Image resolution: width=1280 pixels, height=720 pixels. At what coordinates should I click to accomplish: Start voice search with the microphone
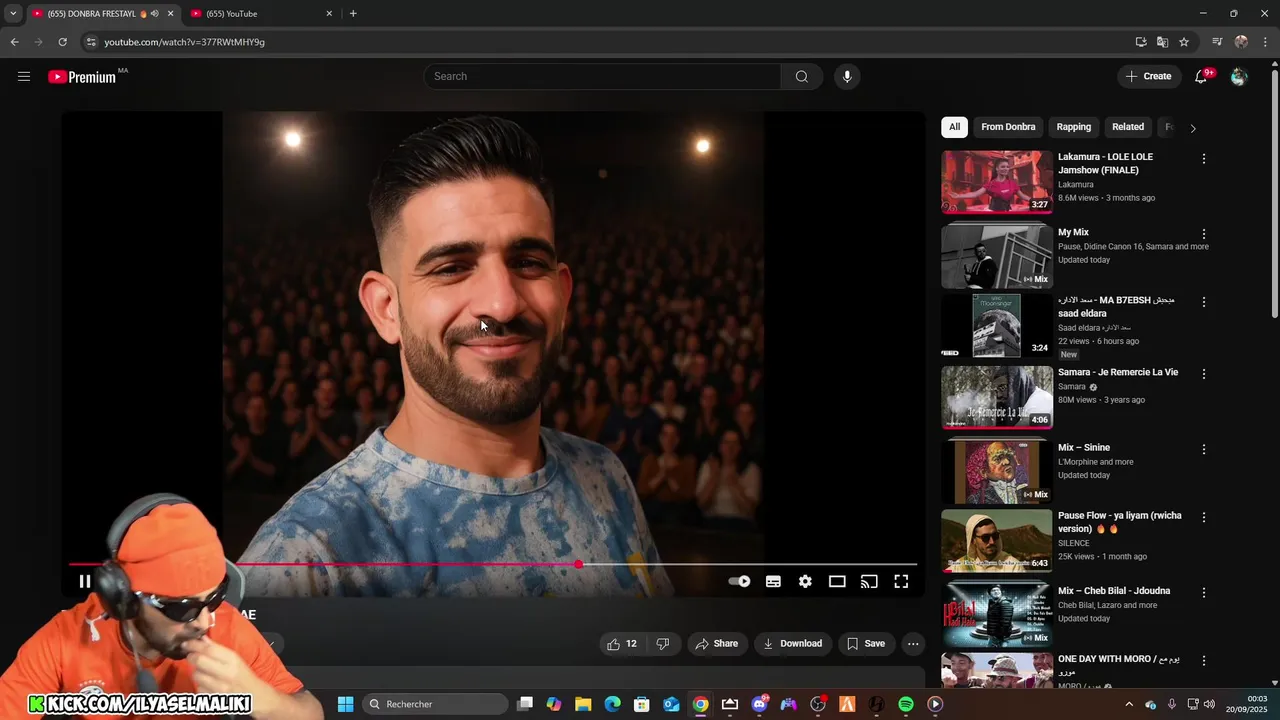click(x=847, y=77)
